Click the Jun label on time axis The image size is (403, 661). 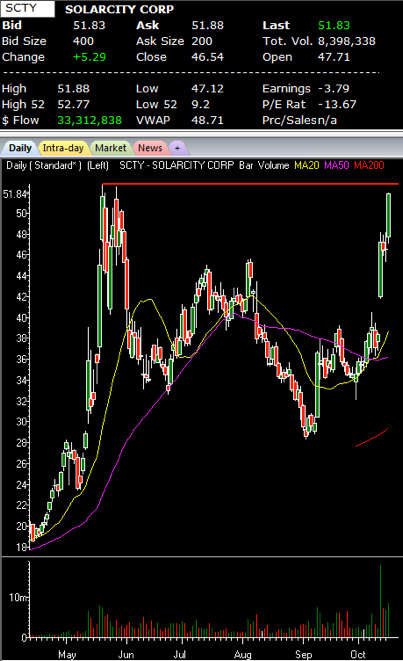click(x=126, y=654)
